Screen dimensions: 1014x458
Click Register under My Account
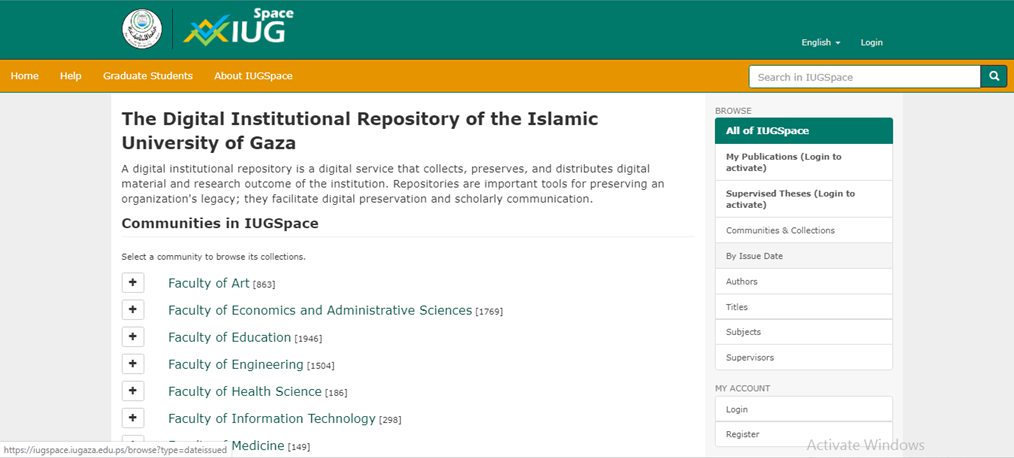pyautogui.click(x=804, y=435)
